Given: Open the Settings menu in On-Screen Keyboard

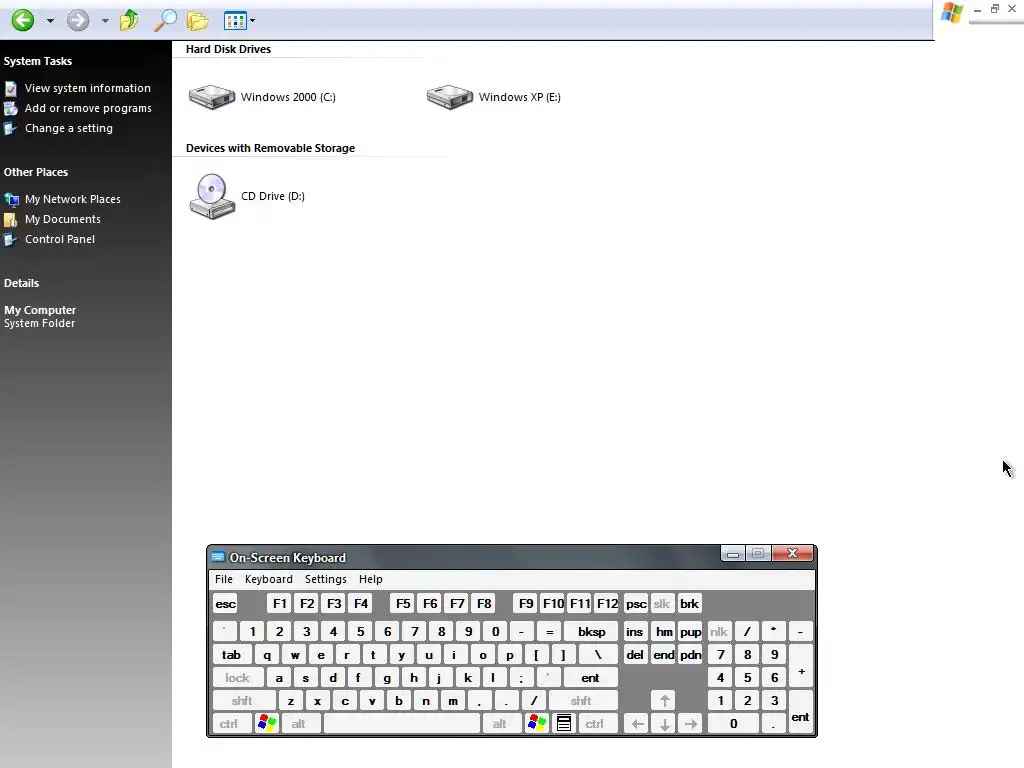Looking at the screenshot, I should tap(326, 579).
